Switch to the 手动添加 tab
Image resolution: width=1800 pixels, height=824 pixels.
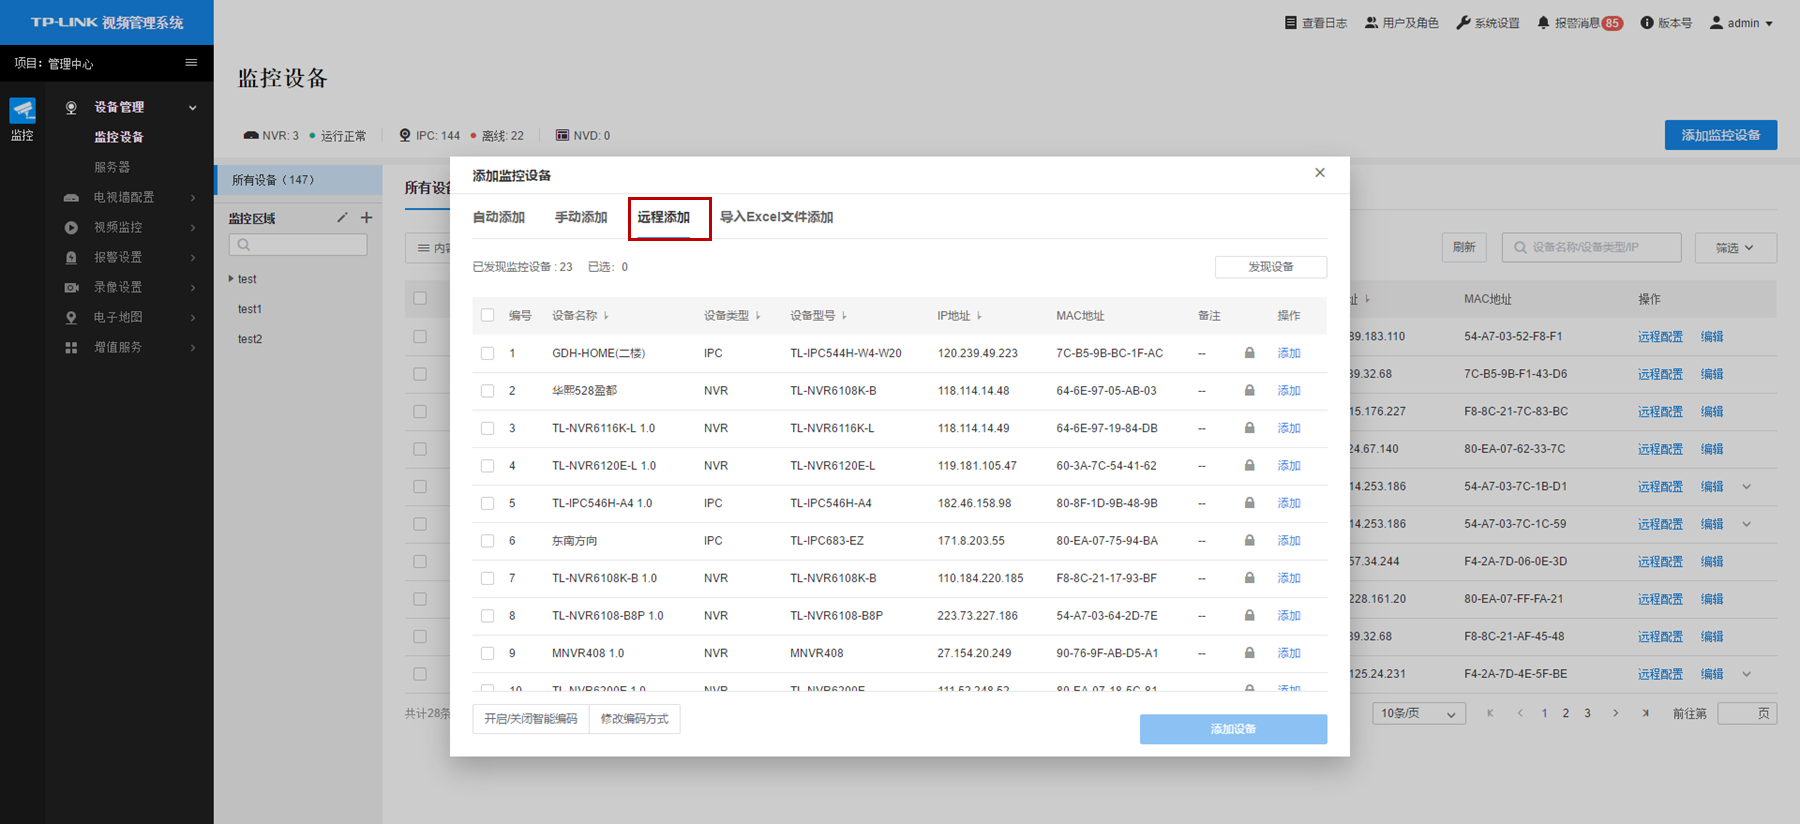pos(581,217)
